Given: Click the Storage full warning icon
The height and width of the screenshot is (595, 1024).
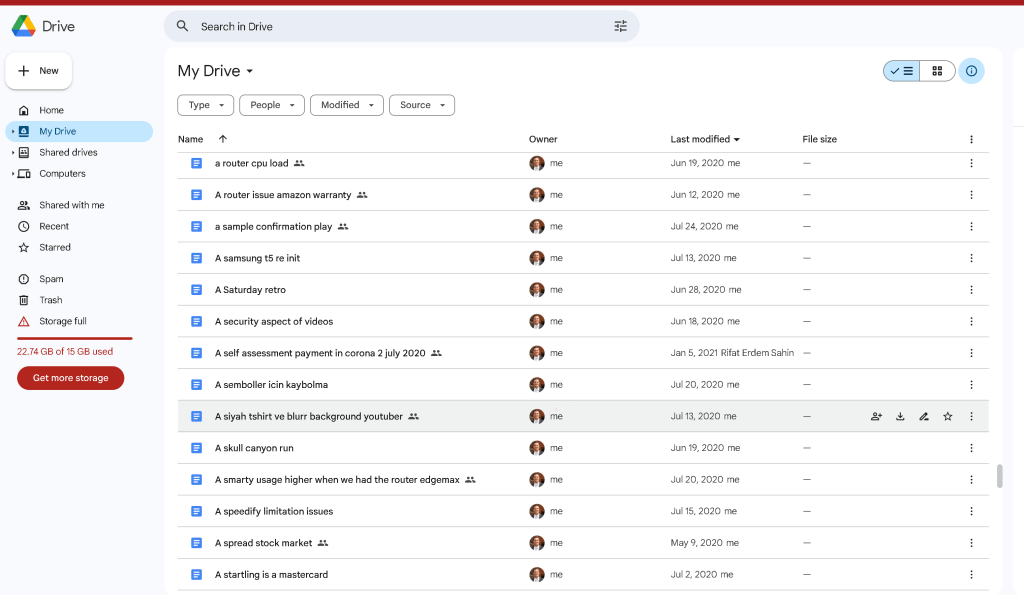Looking at the screenshot, I should [x=24, y=321].
